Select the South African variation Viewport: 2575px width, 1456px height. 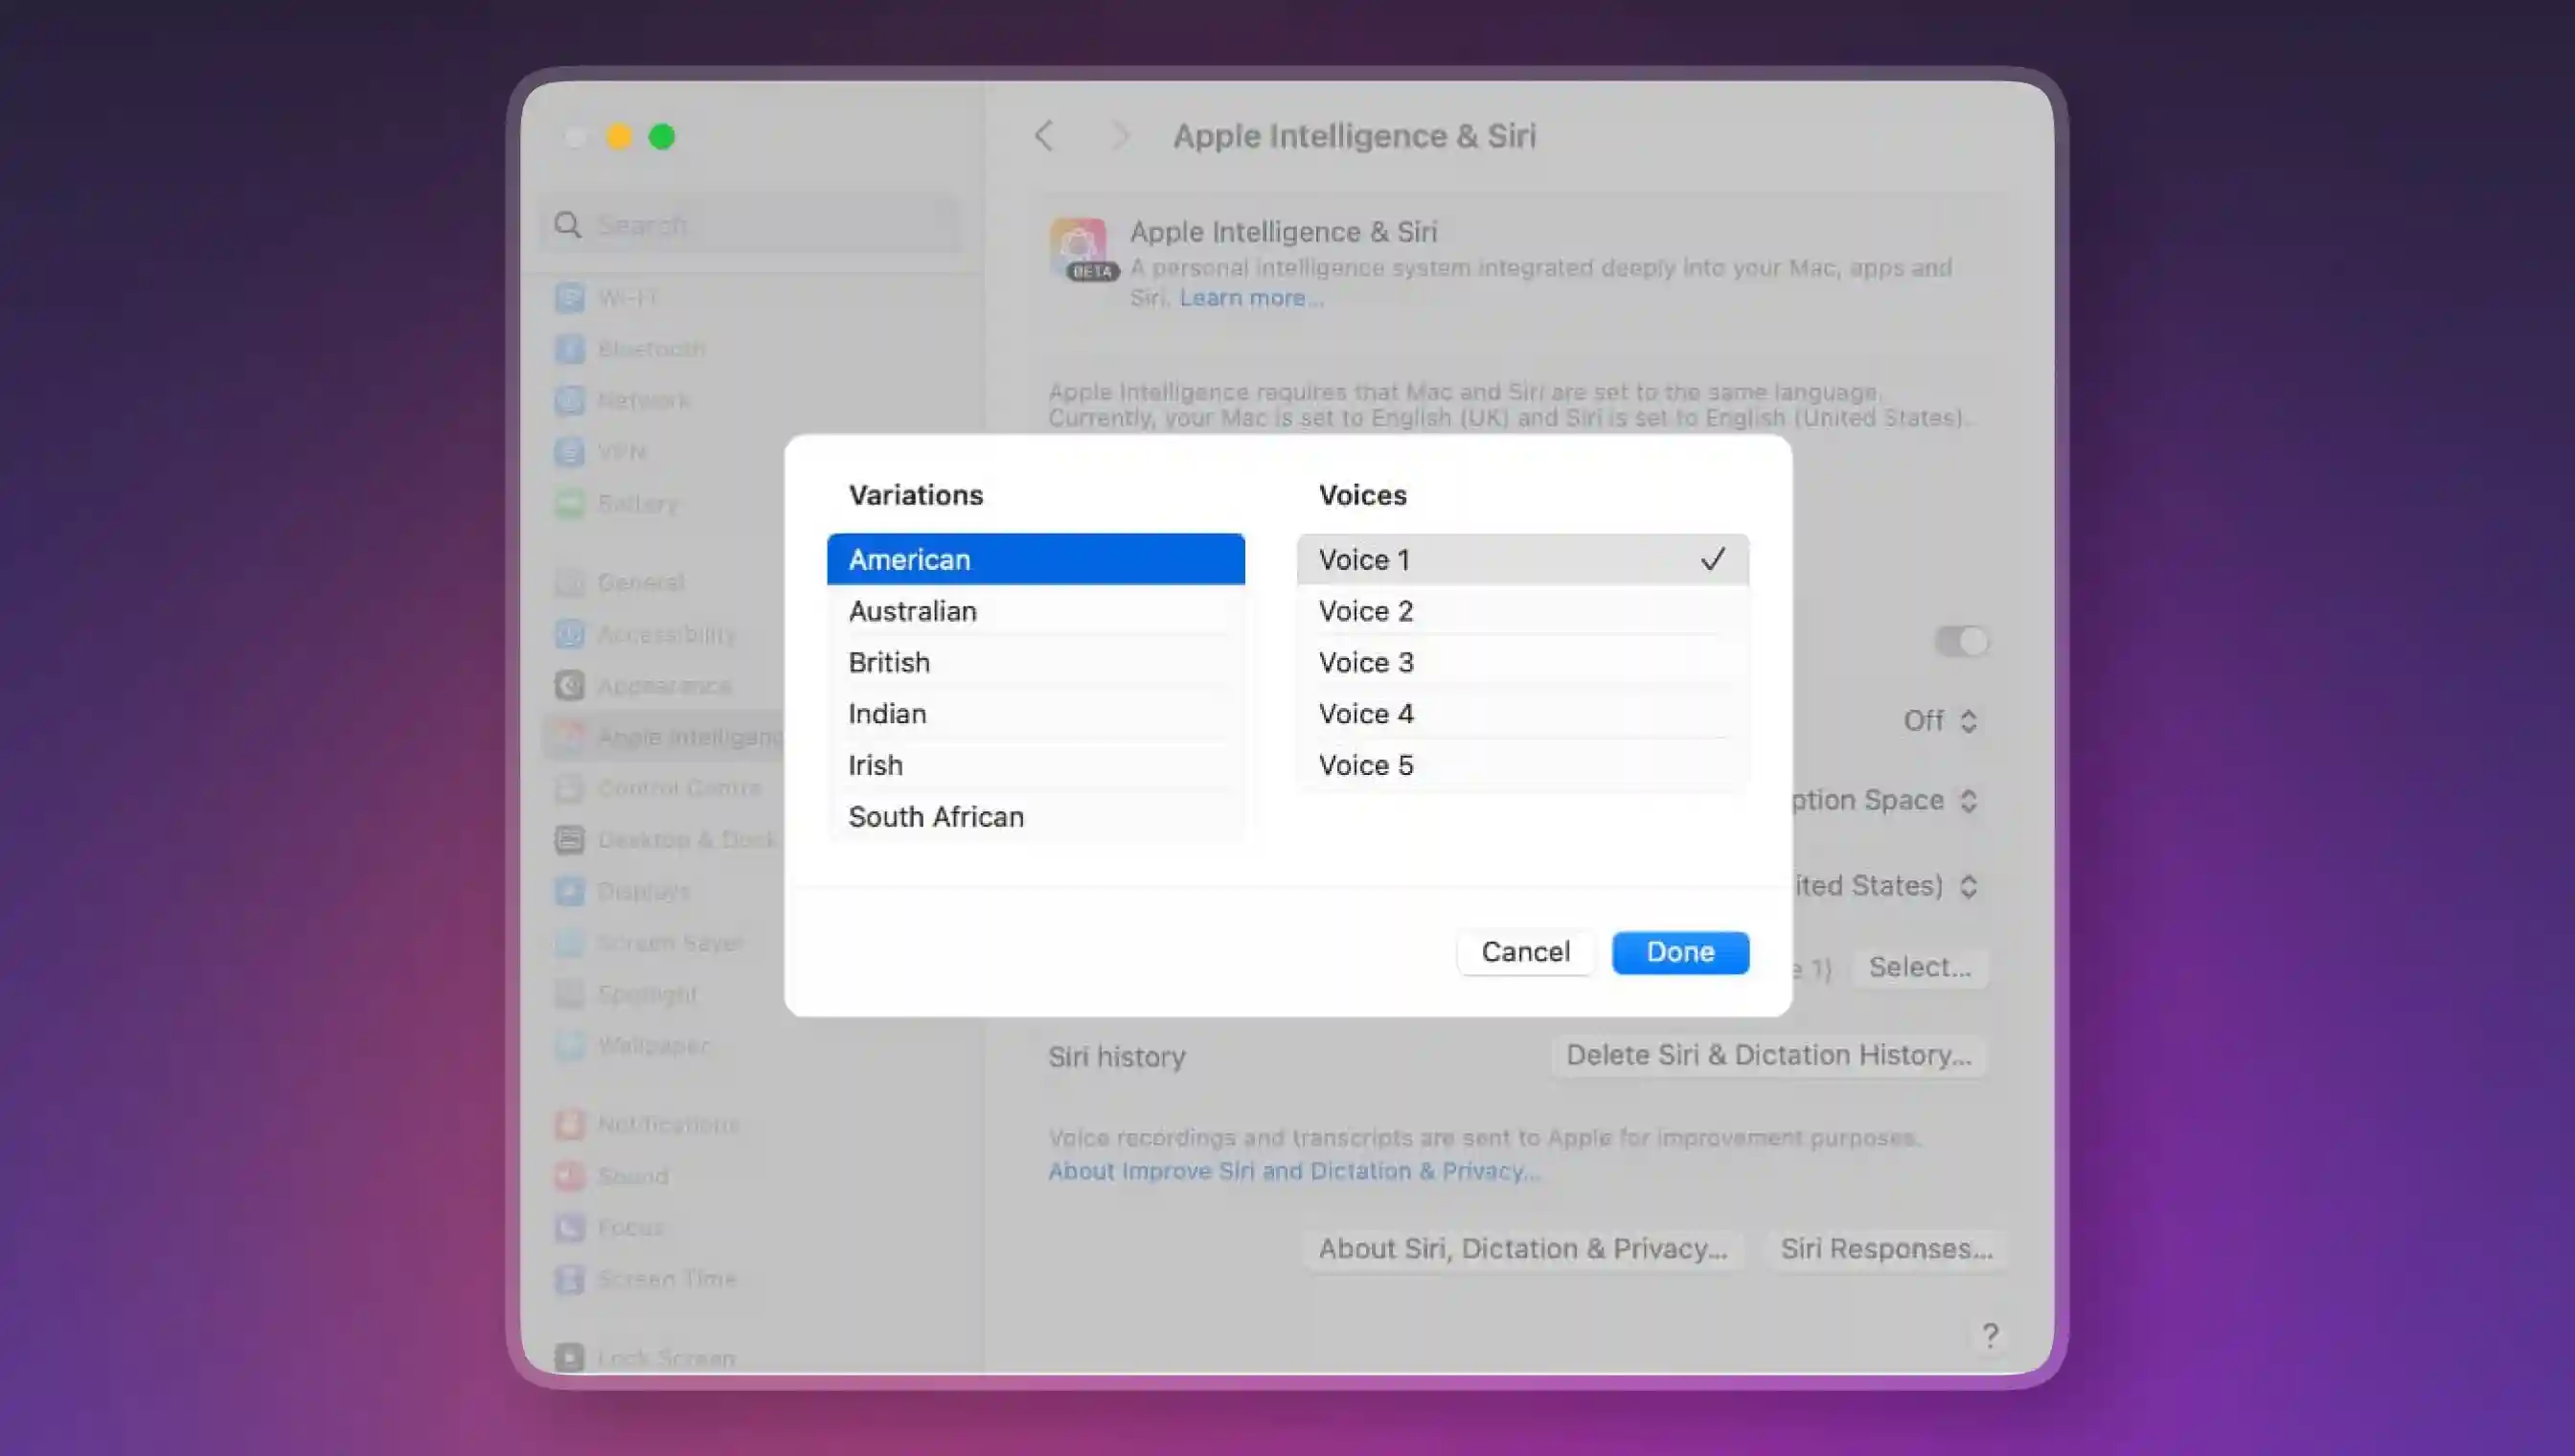point(1035,817)
